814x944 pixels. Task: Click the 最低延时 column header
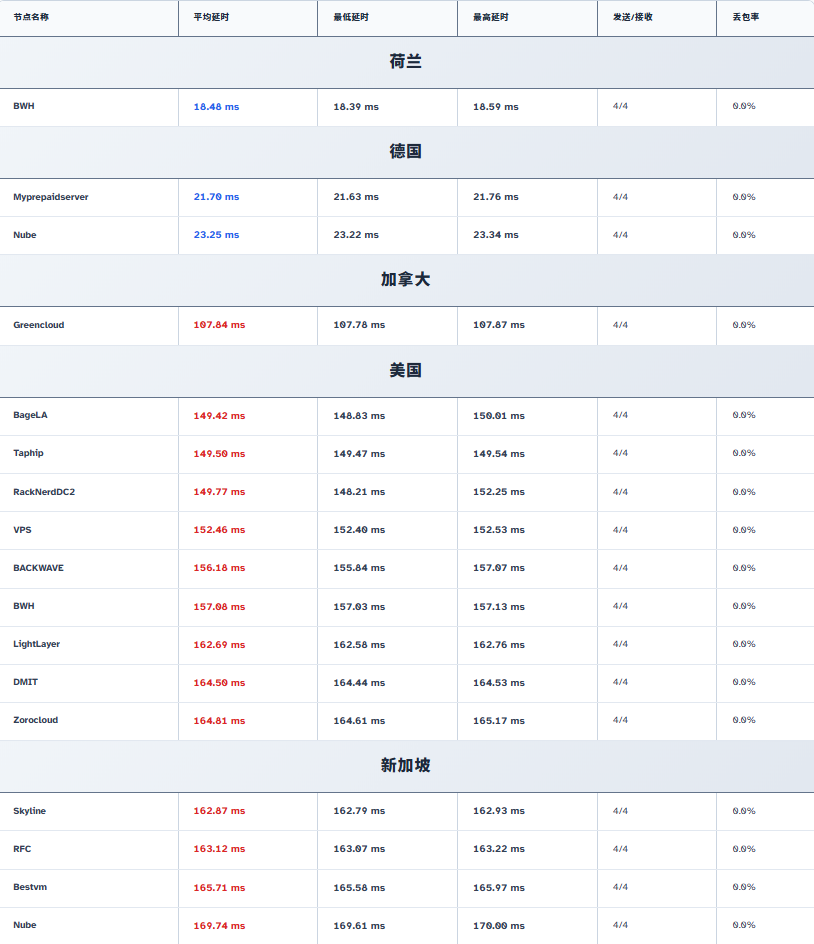351,17
